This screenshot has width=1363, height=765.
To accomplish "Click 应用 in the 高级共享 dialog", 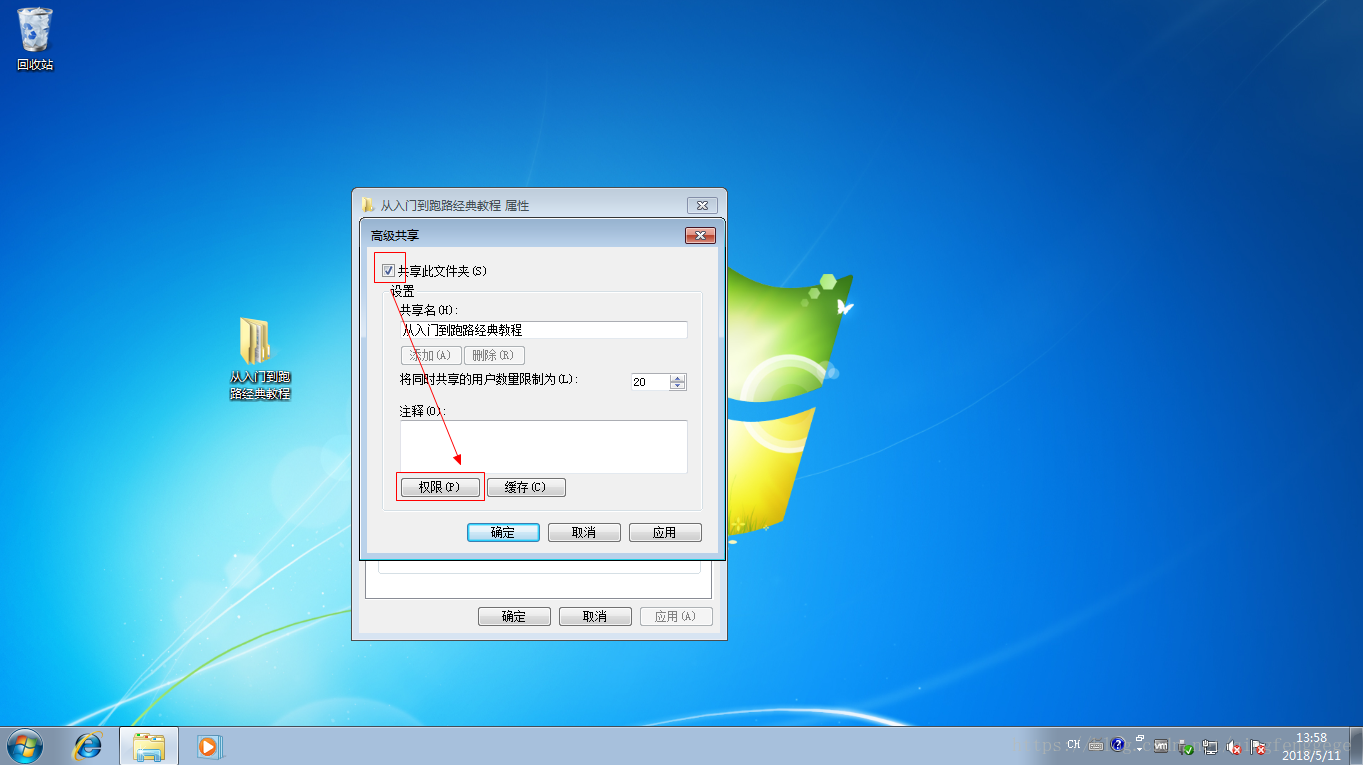I will tap(665, 532).
